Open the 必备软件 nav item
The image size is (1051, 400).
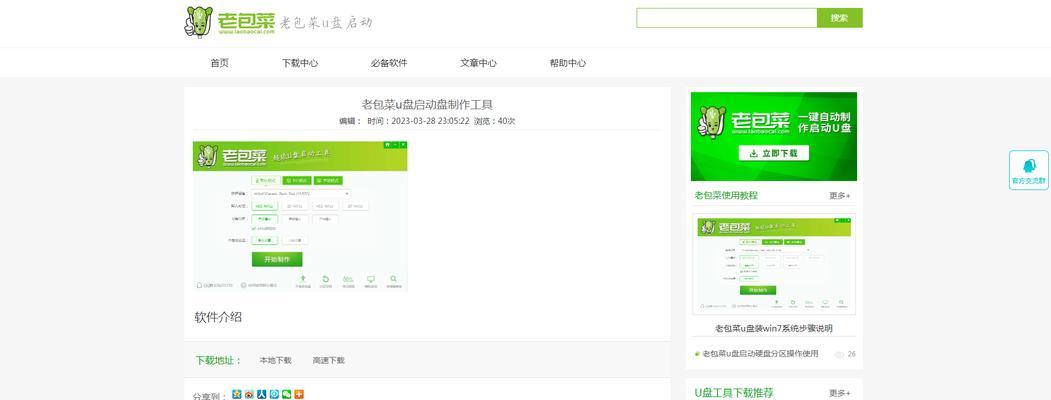(389, 63)
